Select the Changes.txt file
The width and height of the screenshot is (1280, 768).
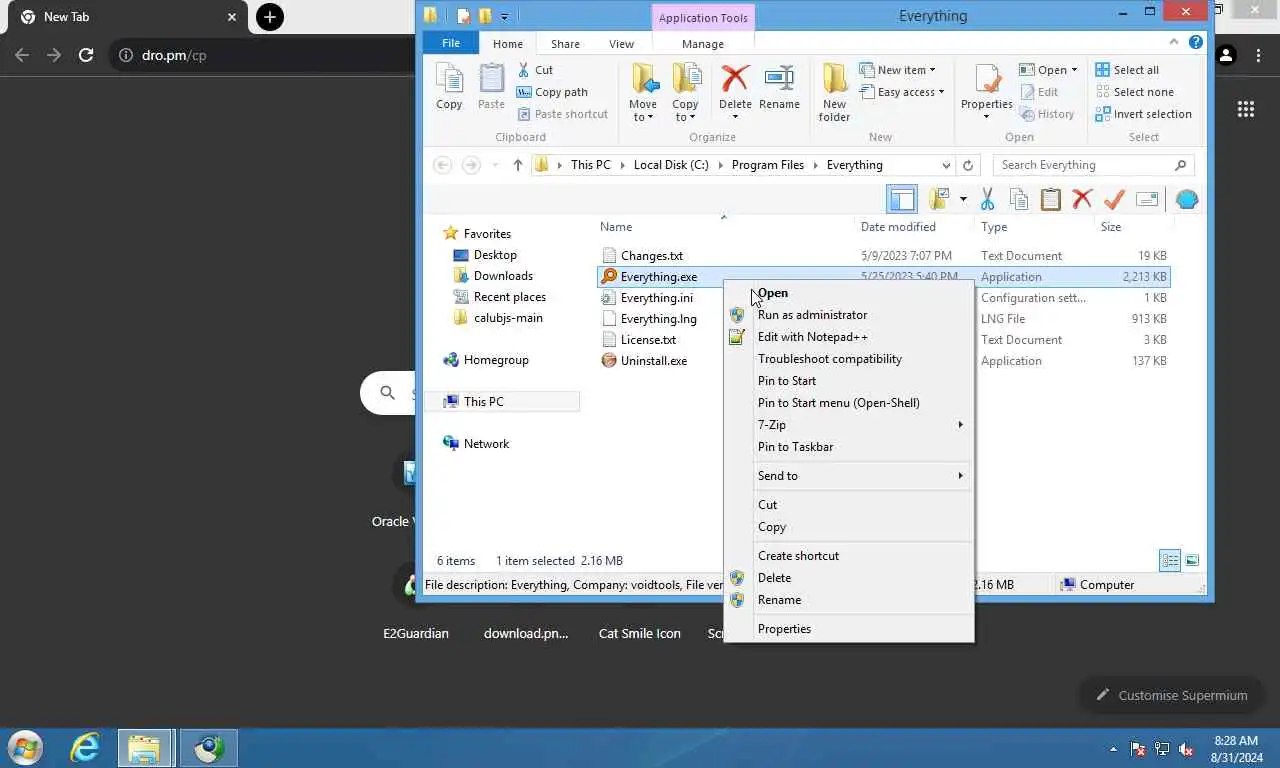(x=651, y=256)
